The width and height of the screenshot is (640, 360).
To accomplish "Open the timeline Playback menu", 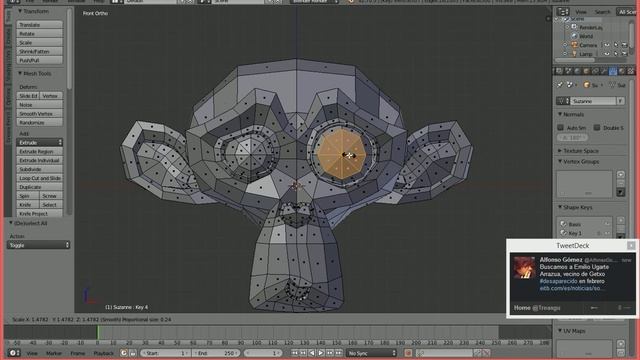I will [104, 353].
